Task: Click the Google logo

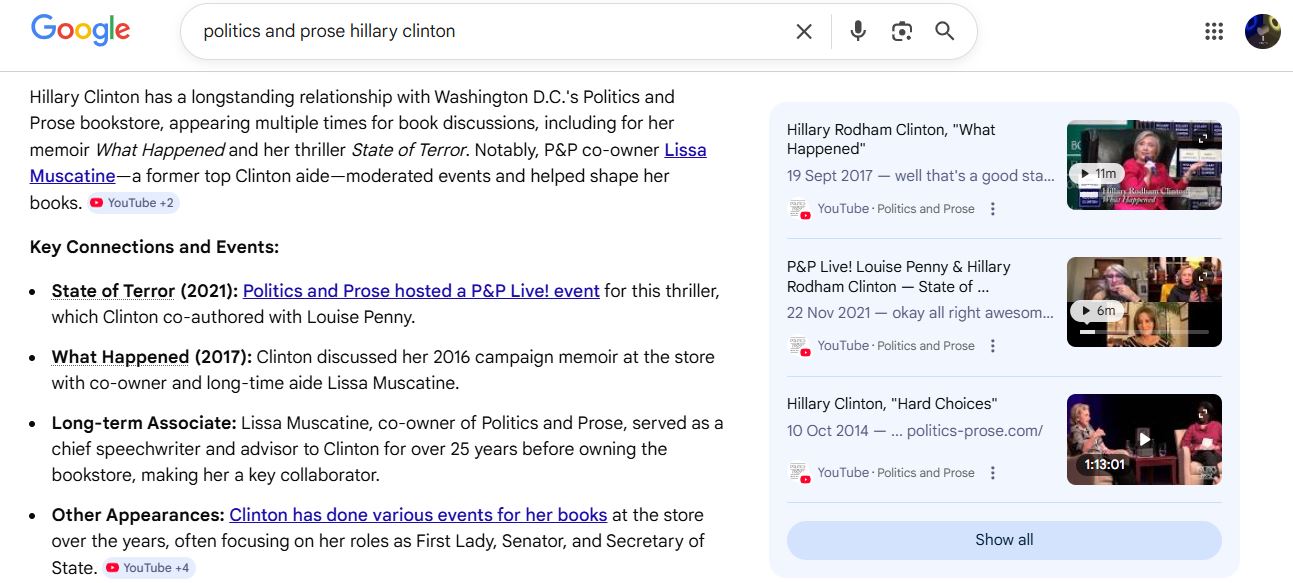Action: (80, 30)
